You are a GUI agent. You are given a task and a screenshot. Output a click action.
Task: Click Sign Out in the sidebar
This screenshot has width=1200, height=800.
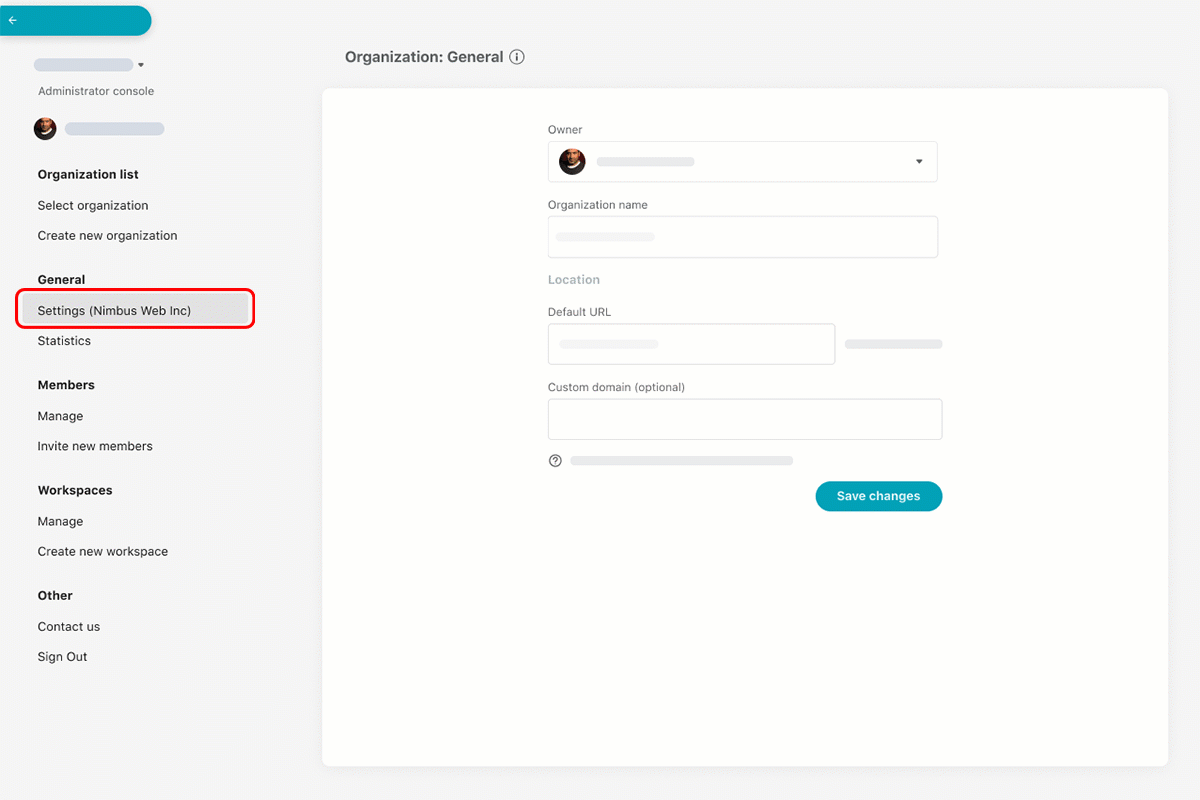62,656
